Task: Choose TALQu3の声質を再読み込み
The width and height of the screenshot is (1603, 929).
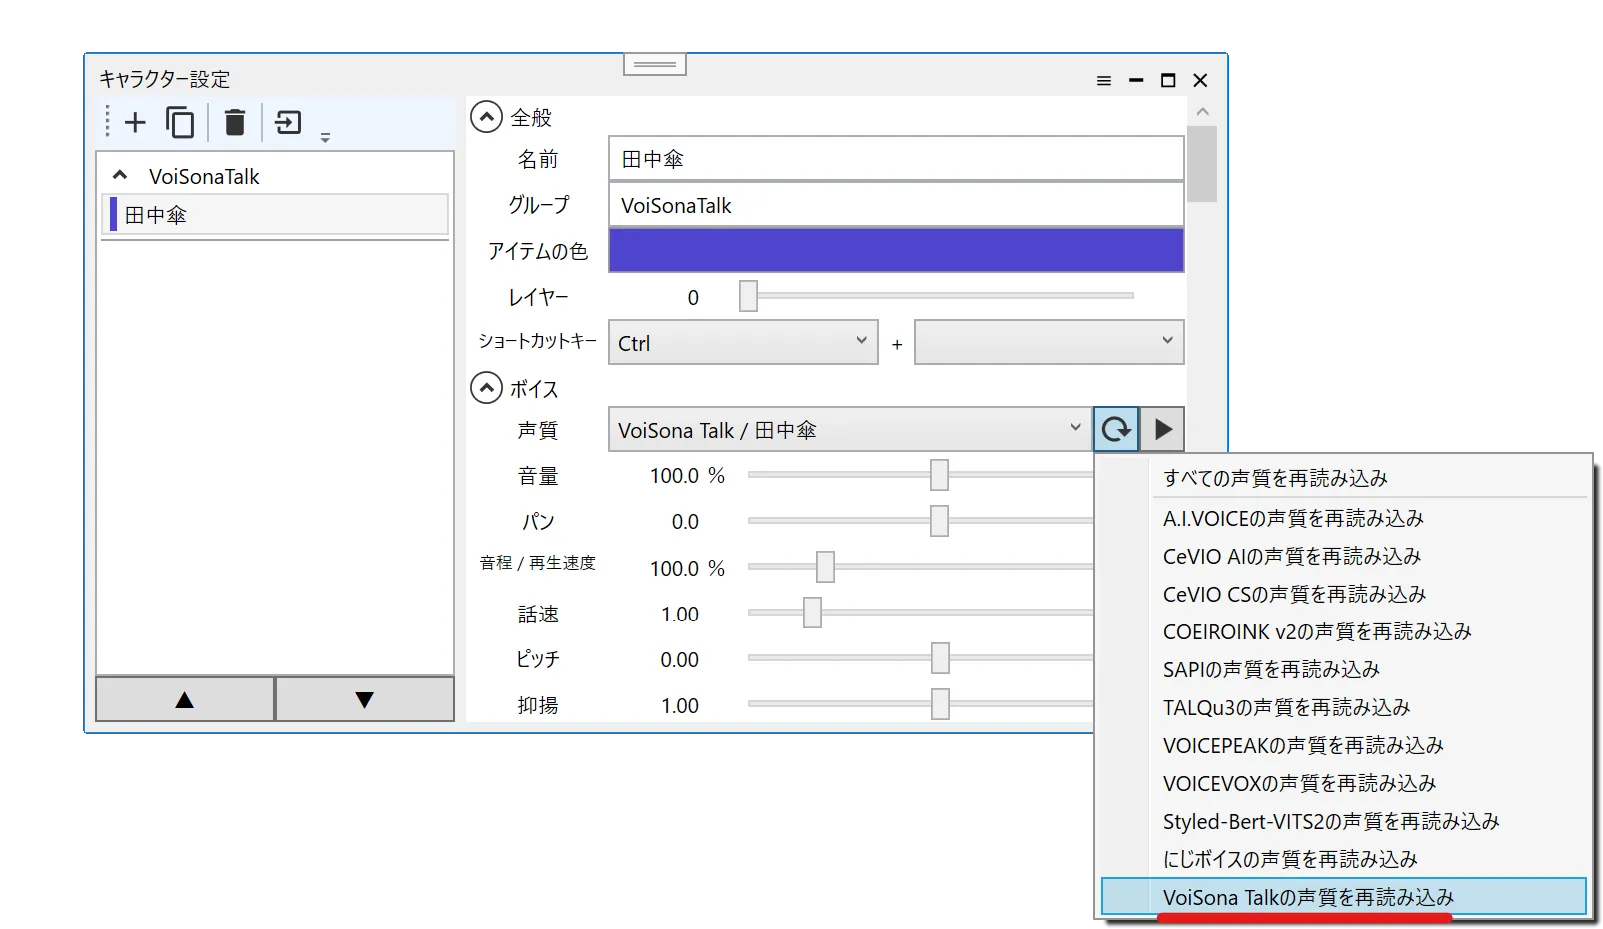Action: (1343, 707)
